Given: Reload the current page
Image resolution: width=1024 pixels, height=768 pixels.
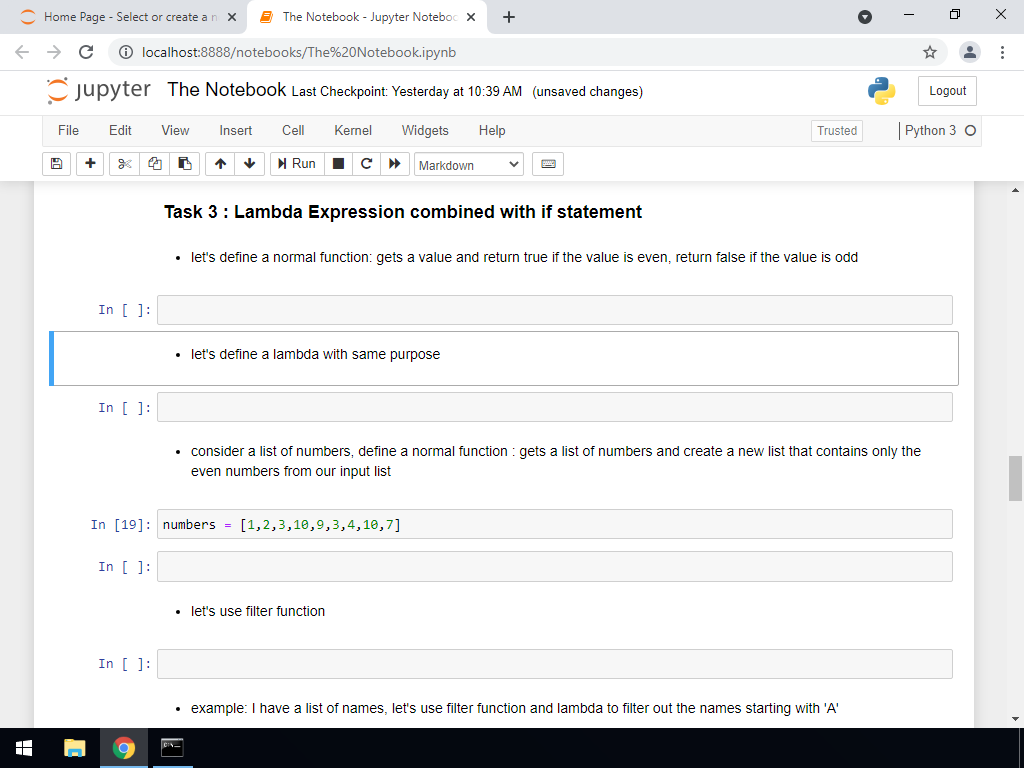Looking at the screenshot, I should click(x=86, y=52).
